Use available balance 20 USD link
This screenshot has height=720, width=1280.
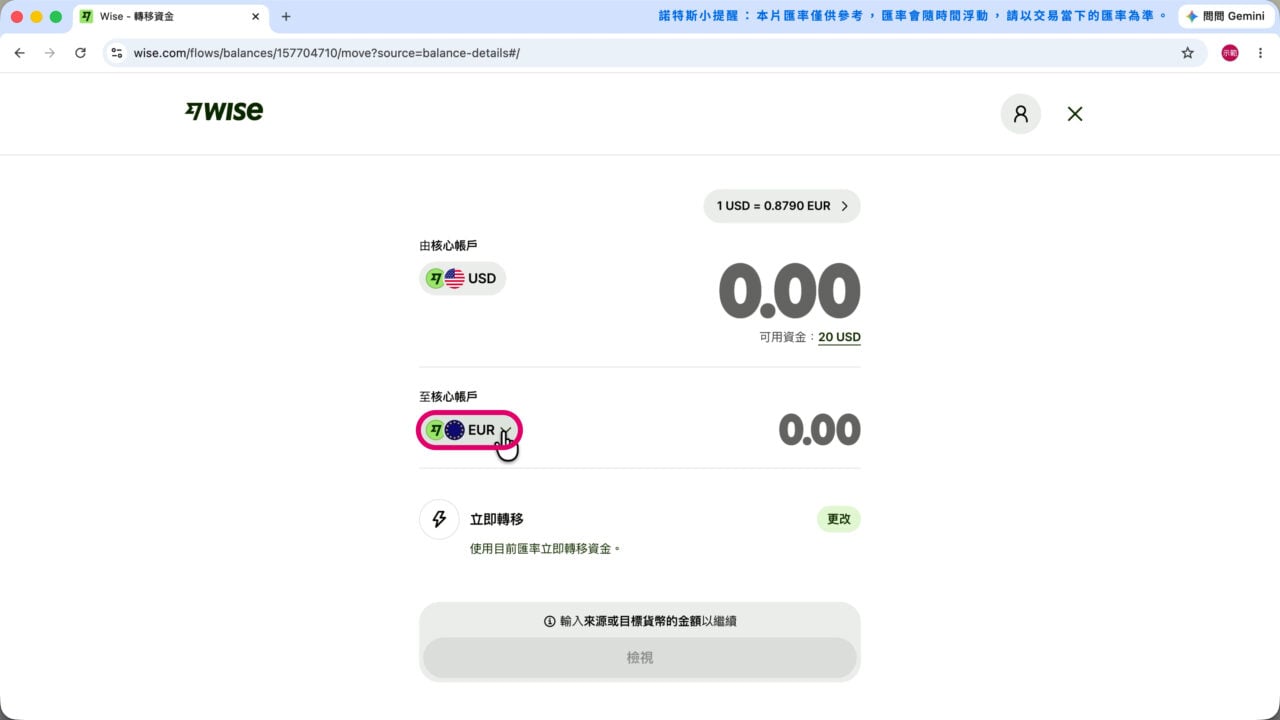click(839, 337)
